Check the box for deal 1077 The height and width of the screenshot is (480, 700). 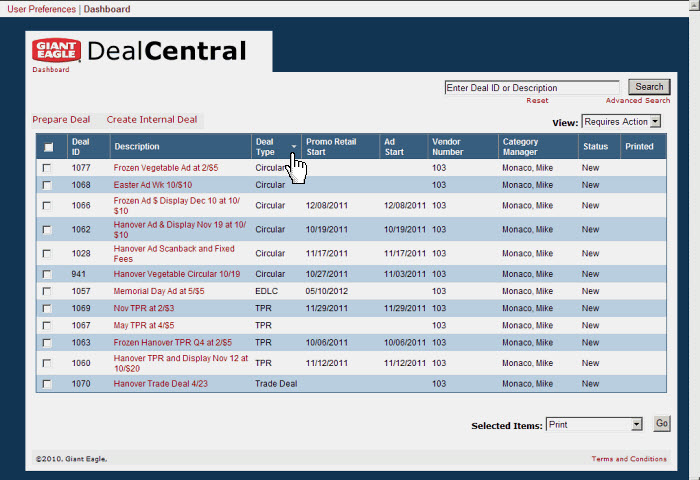46,168
